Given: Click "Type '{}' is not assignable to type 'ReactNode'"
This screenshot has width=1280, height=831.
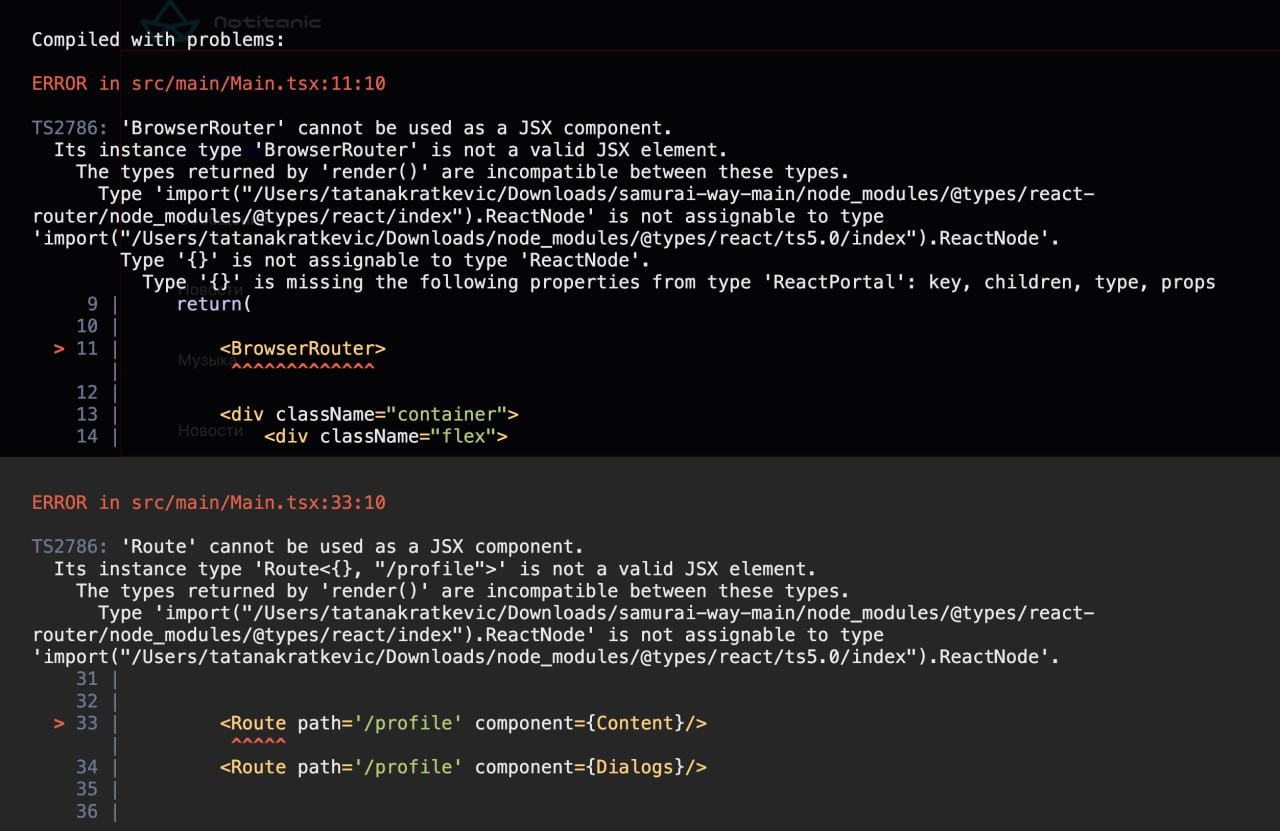Looking at the screenshot, I should pyautogui.click(x=386, y=260).
